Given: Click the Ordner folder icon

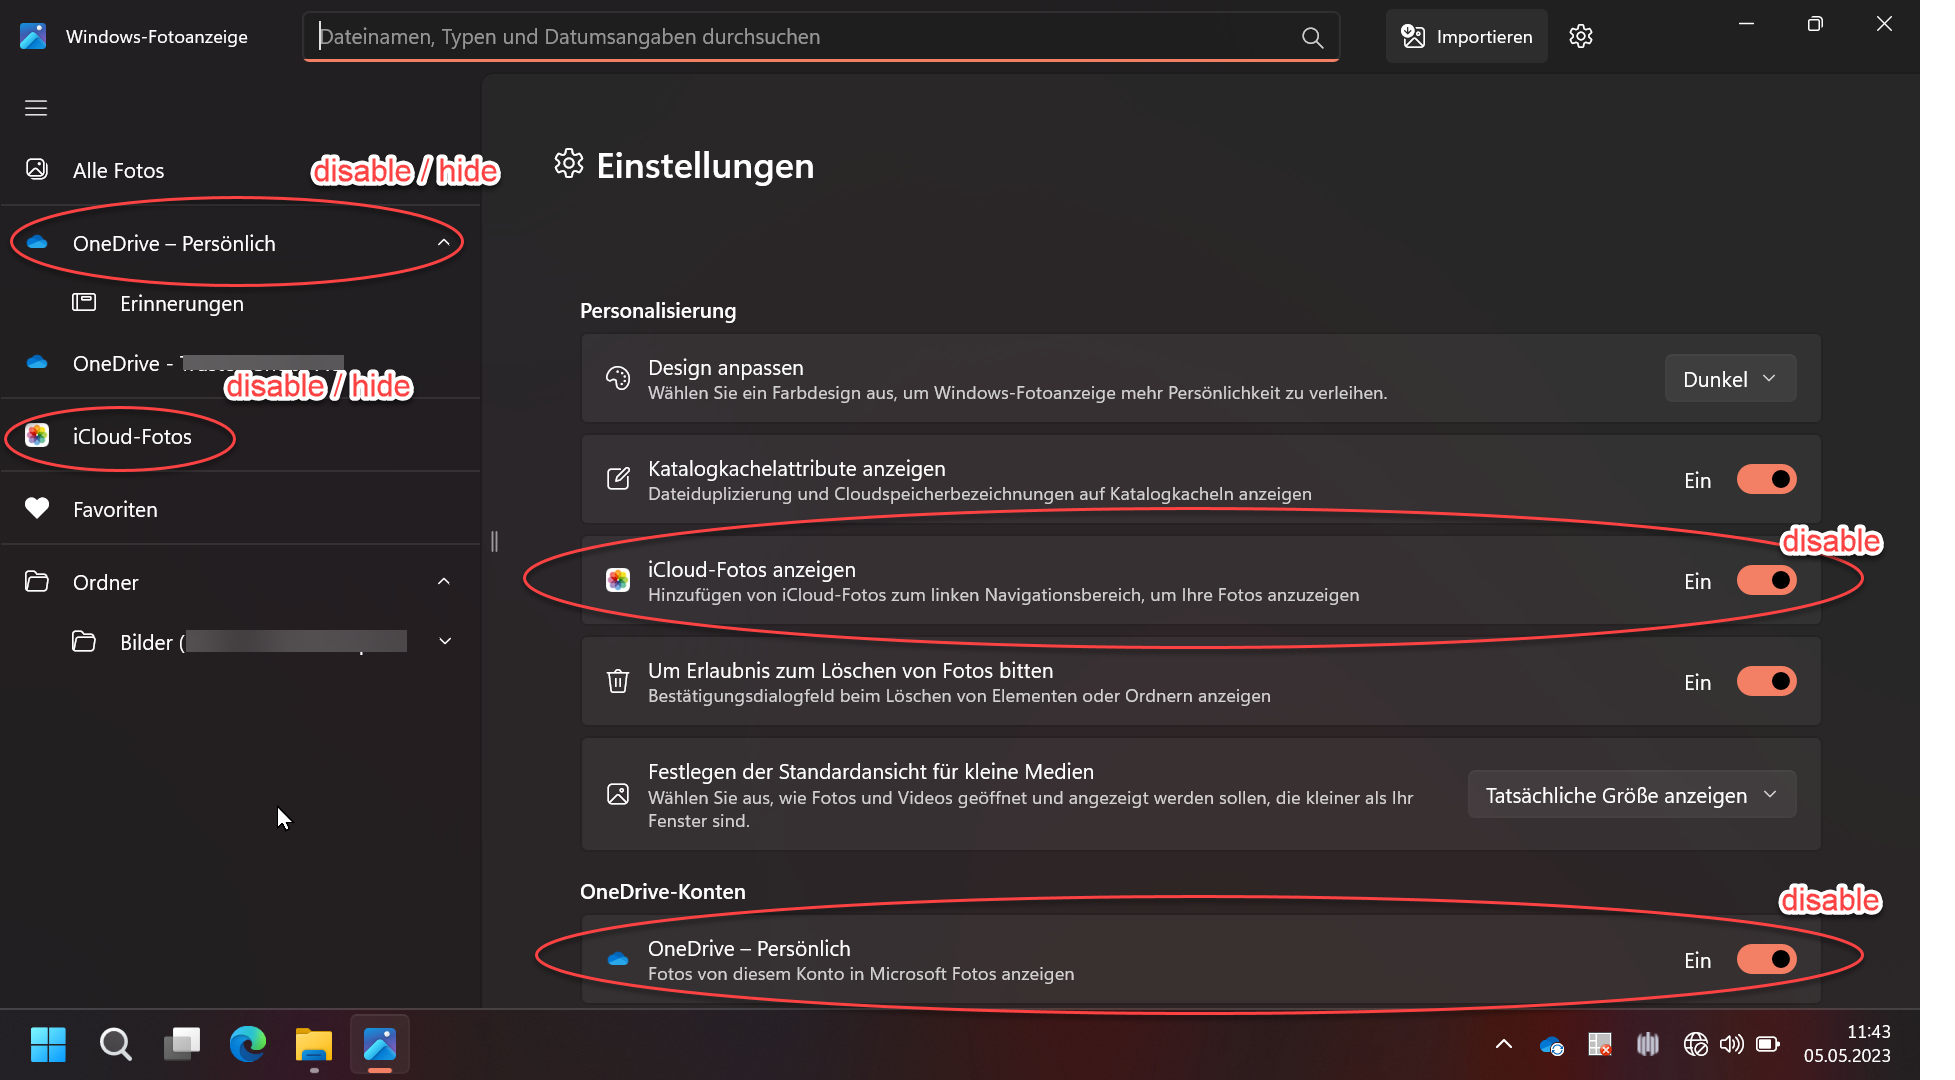Looking at the screenshot, I should [x=37, y=581].
